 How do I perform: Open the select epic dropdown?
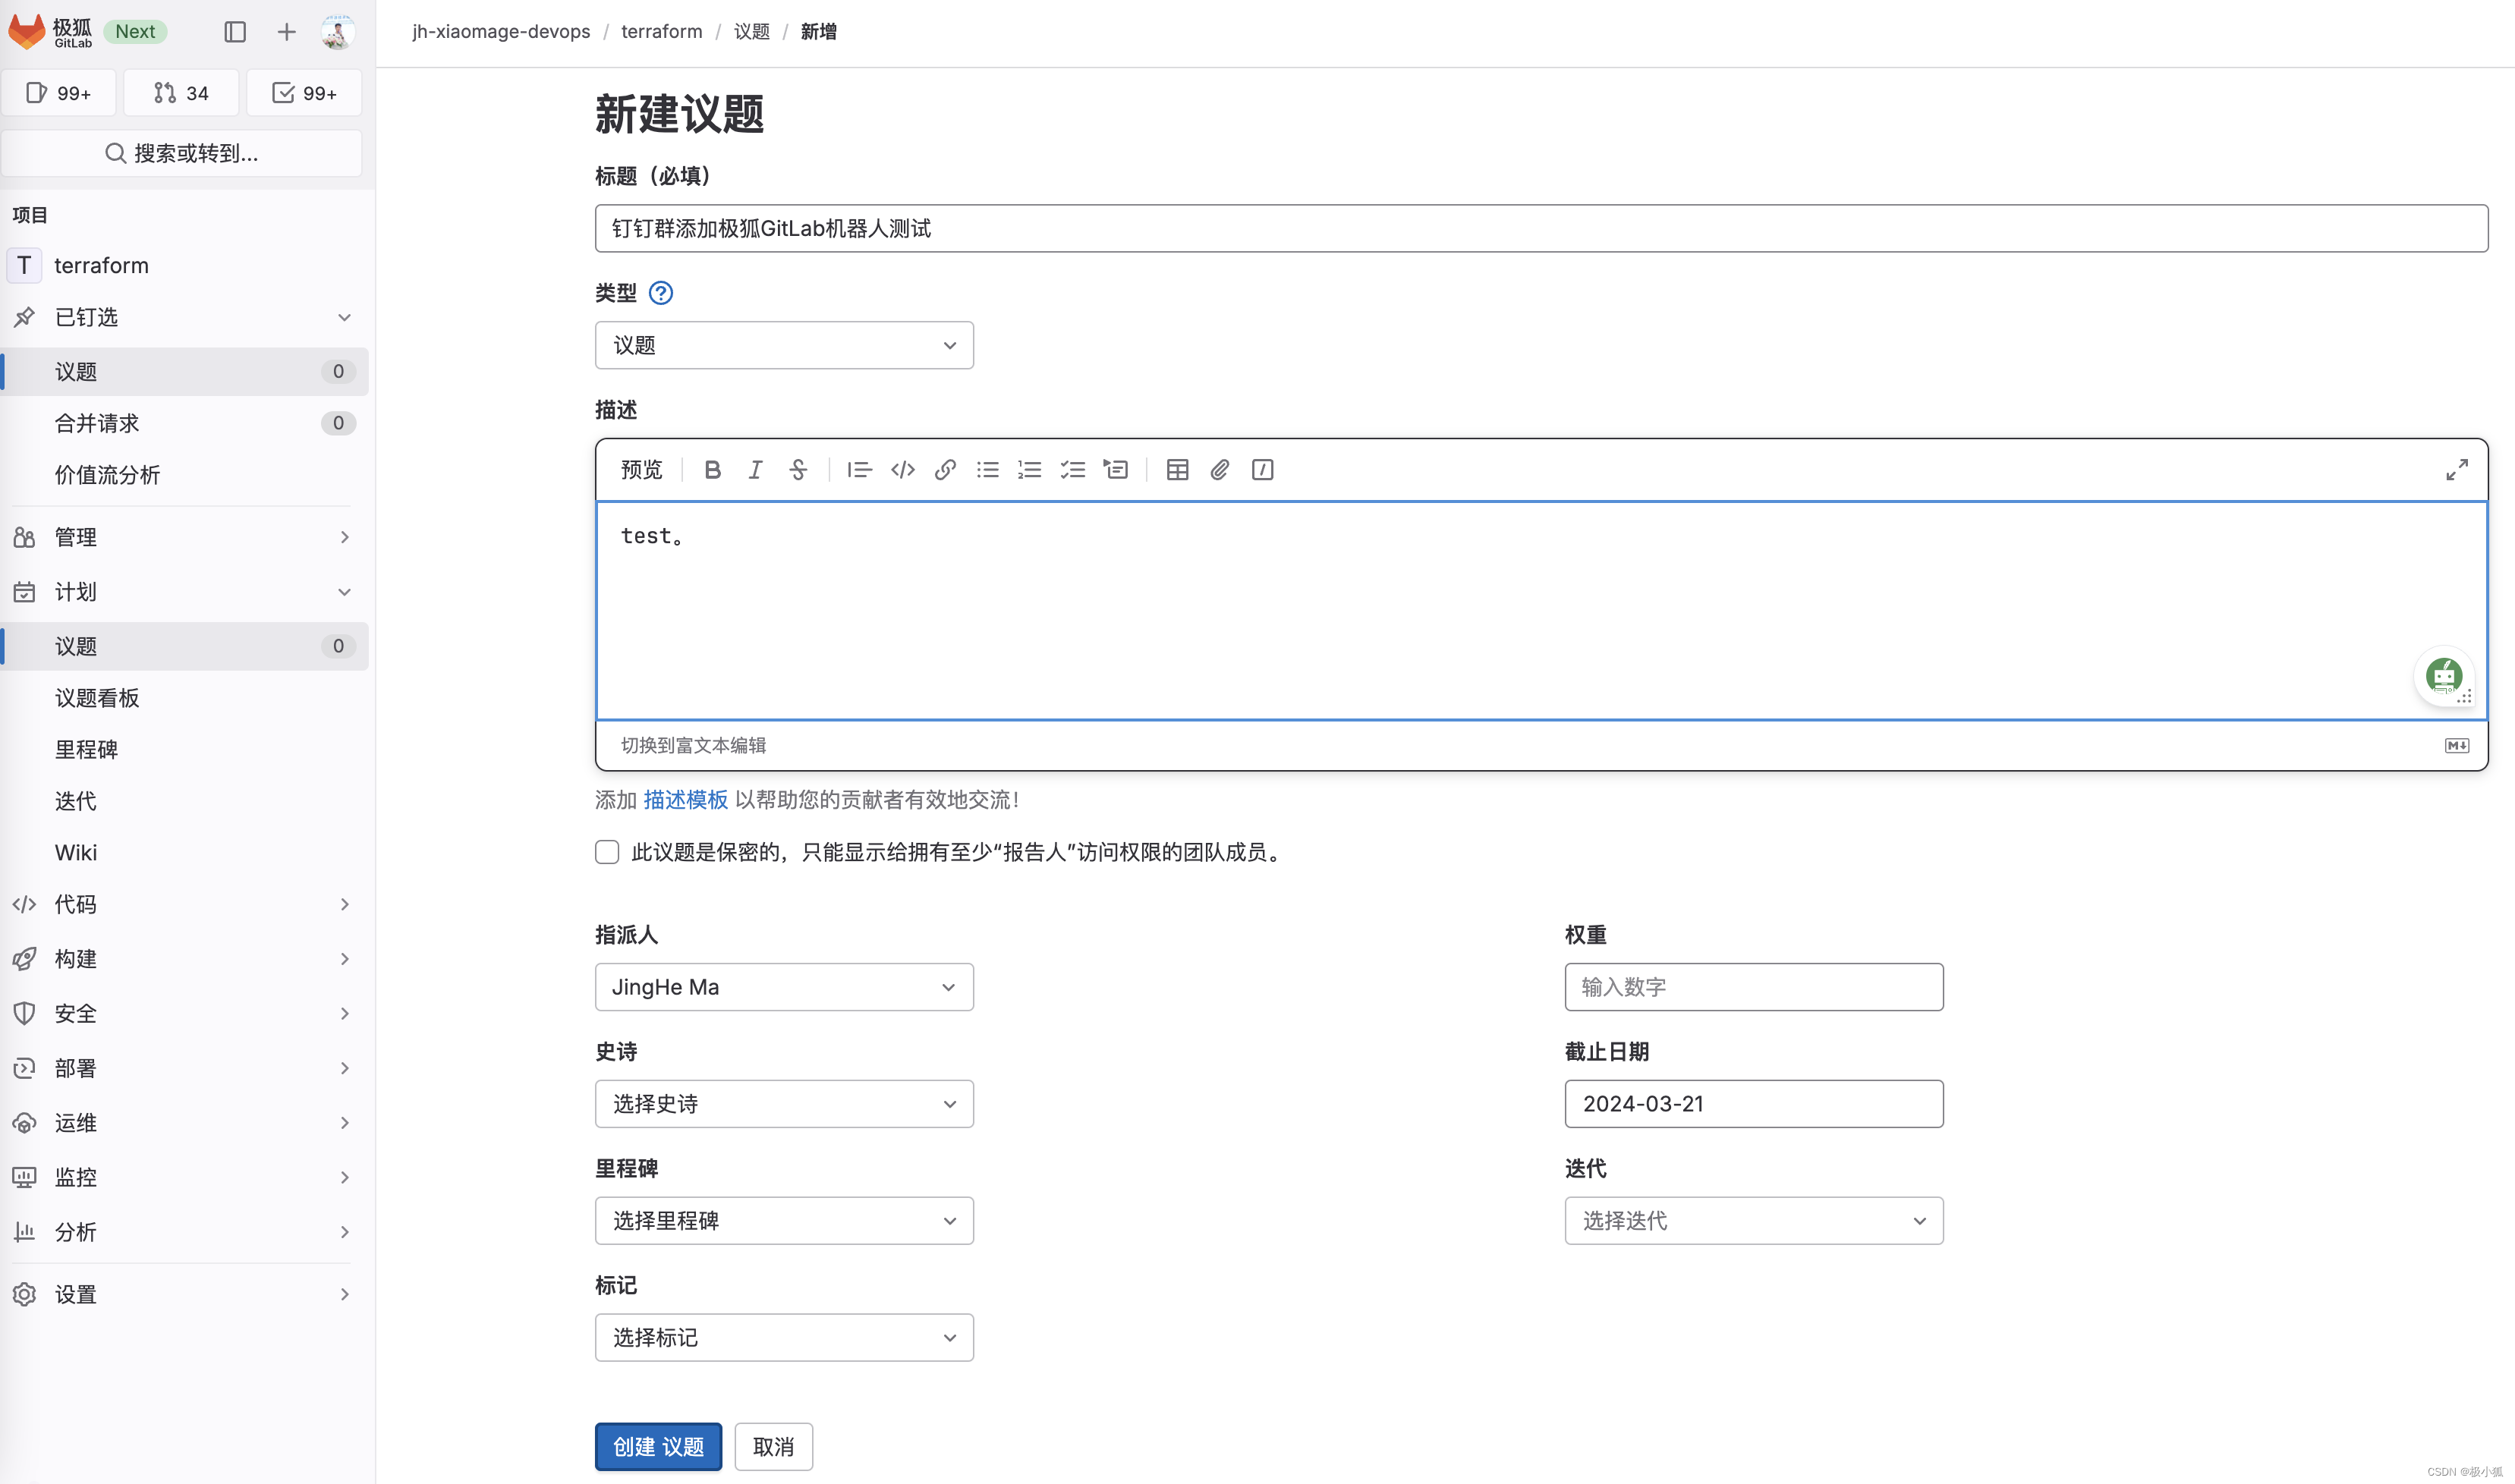(x=784, y=1104)
